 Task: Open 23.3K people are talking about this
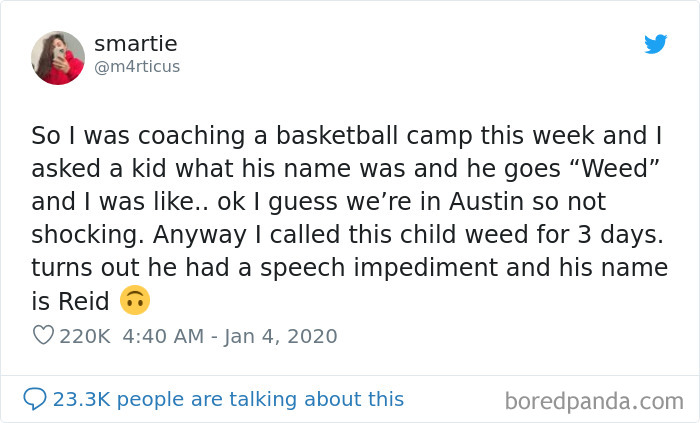click(x=228, y=399)
